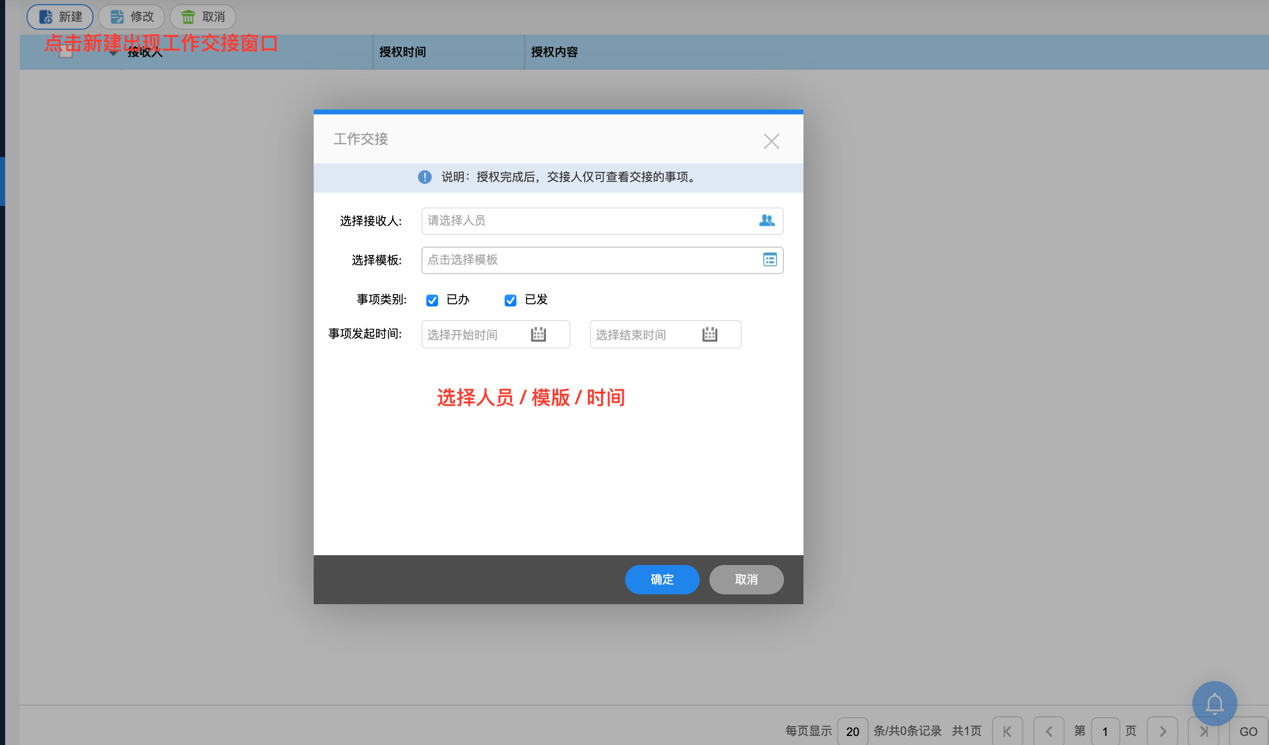Click the template selector icon next to 点击选择模板
Screen dimensions: 1269x745
769,259
